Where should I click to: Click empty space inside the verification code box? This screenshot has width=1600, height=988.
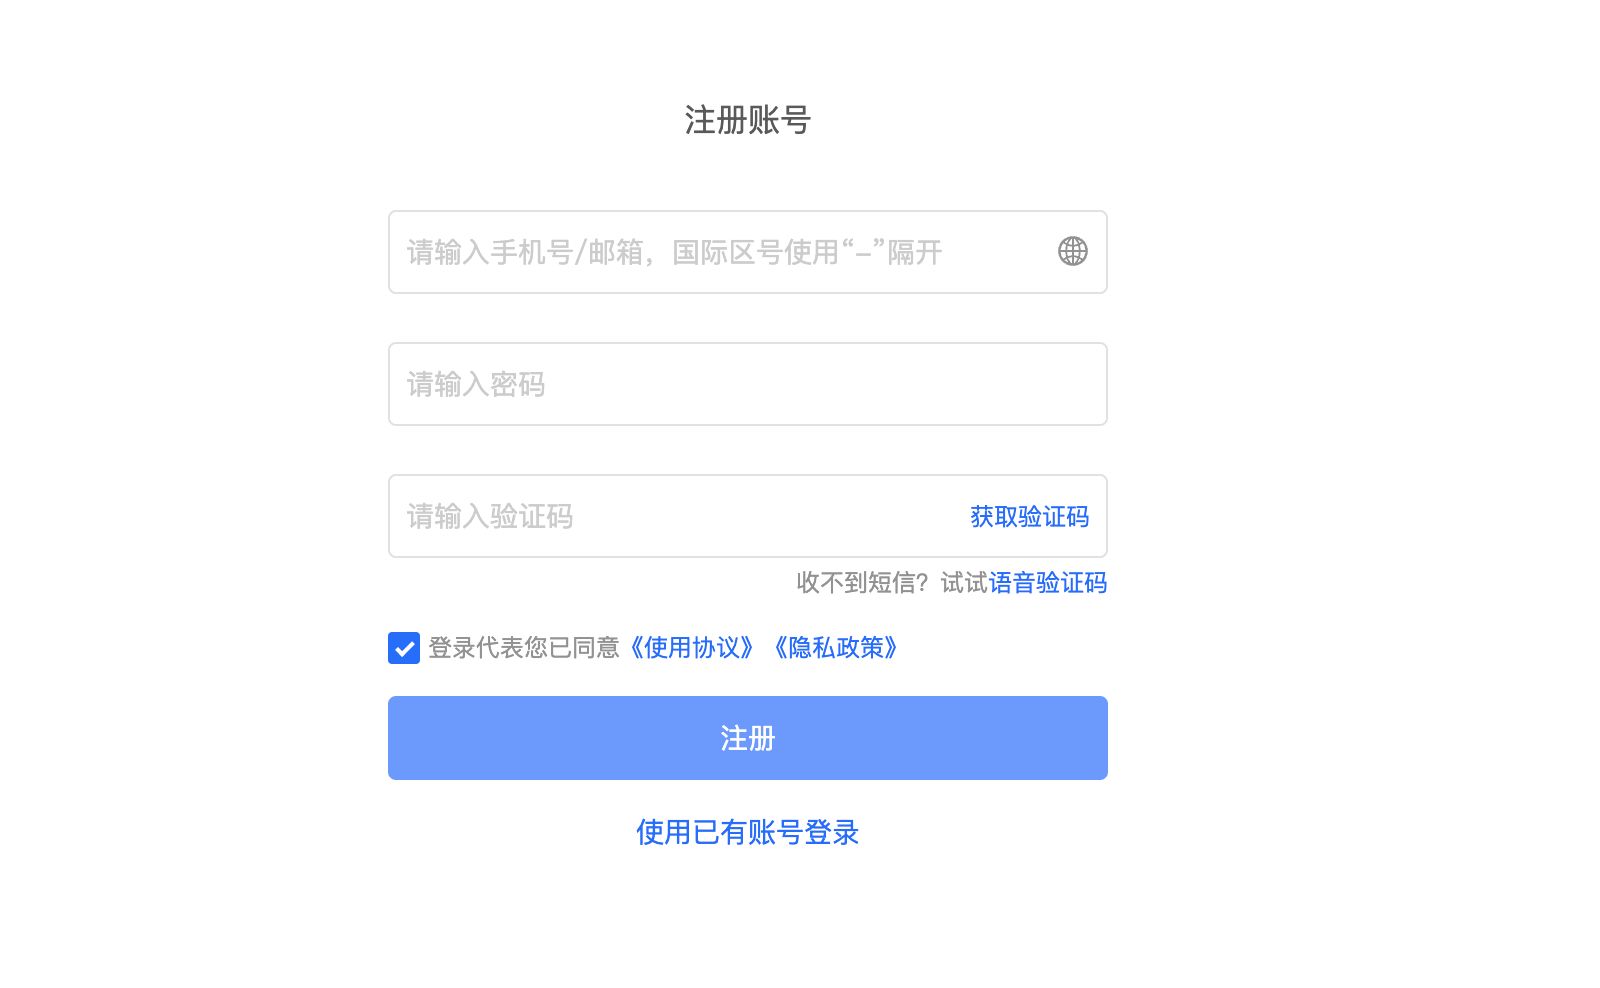770,516
